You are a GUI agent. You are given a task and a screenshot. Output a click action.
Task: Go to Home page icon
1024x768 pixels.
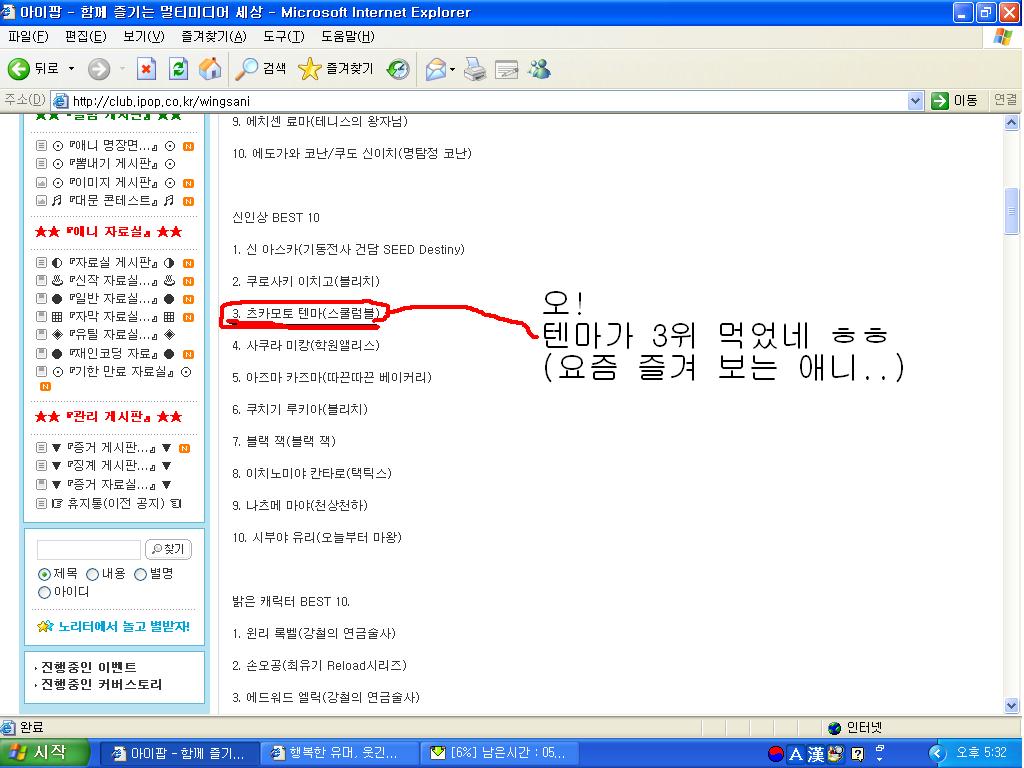[210, 69]
